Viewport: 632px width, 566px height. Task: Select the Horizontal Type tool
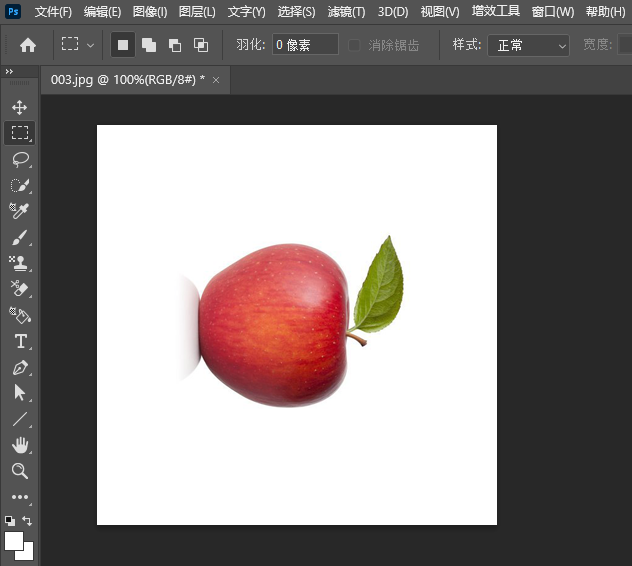20,342
